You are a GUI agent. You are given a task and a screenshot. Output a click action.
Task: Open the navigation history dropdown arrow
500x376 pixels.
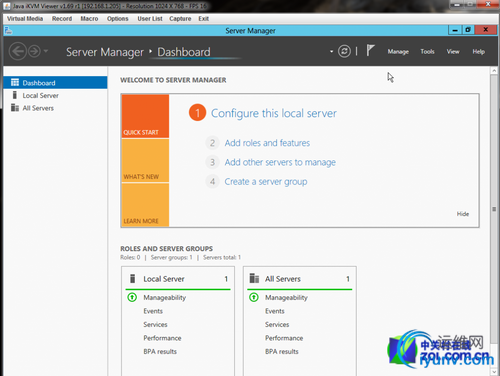pyautogui.click(x=46, y=51)
